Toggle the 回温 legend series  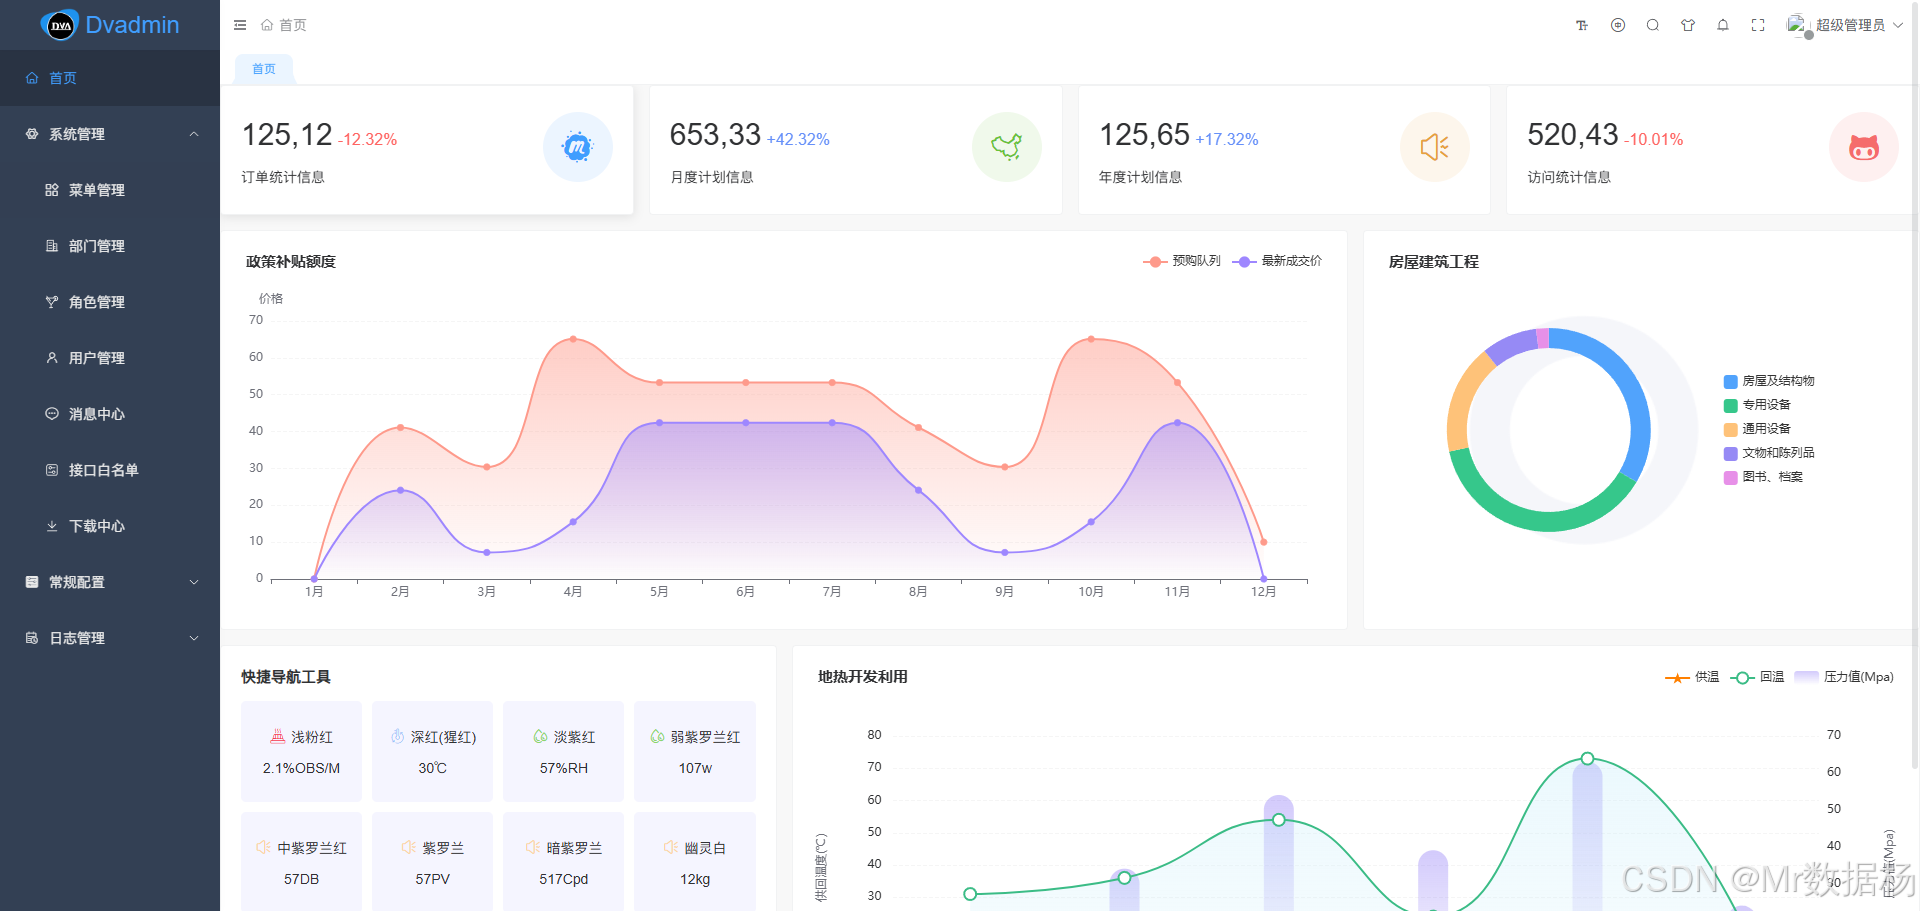1757,677
